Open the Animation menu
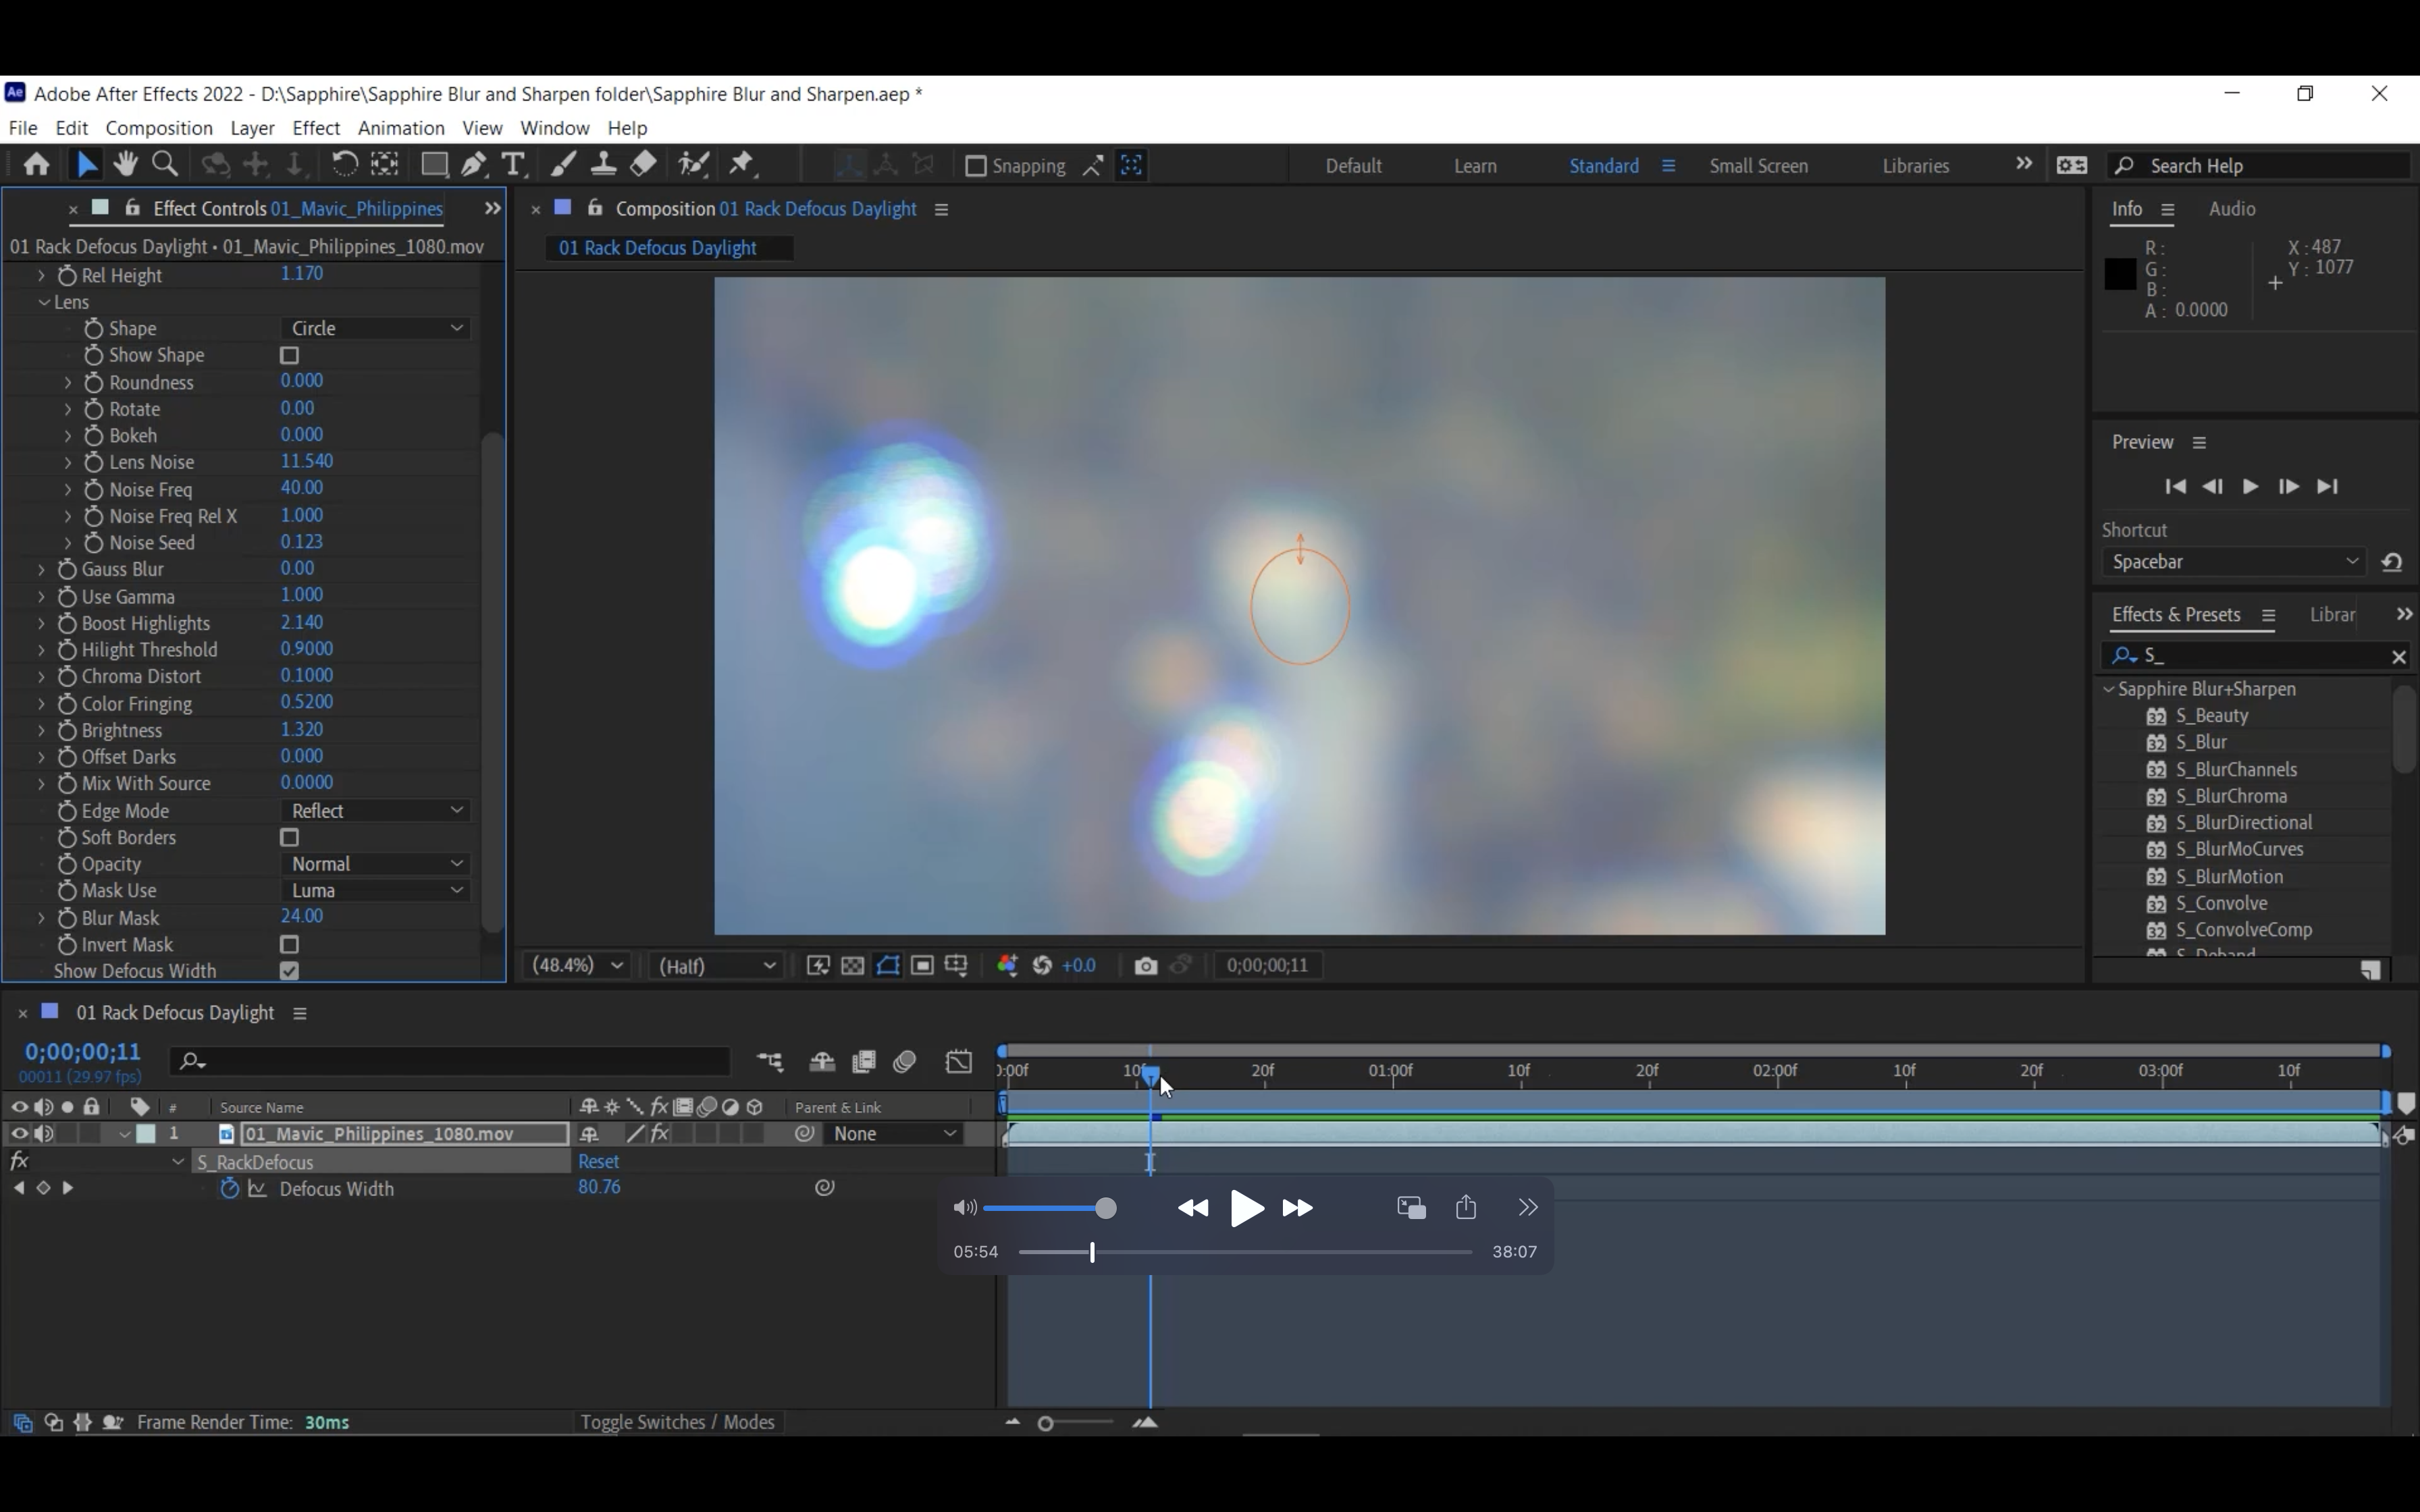 (400, 128)
